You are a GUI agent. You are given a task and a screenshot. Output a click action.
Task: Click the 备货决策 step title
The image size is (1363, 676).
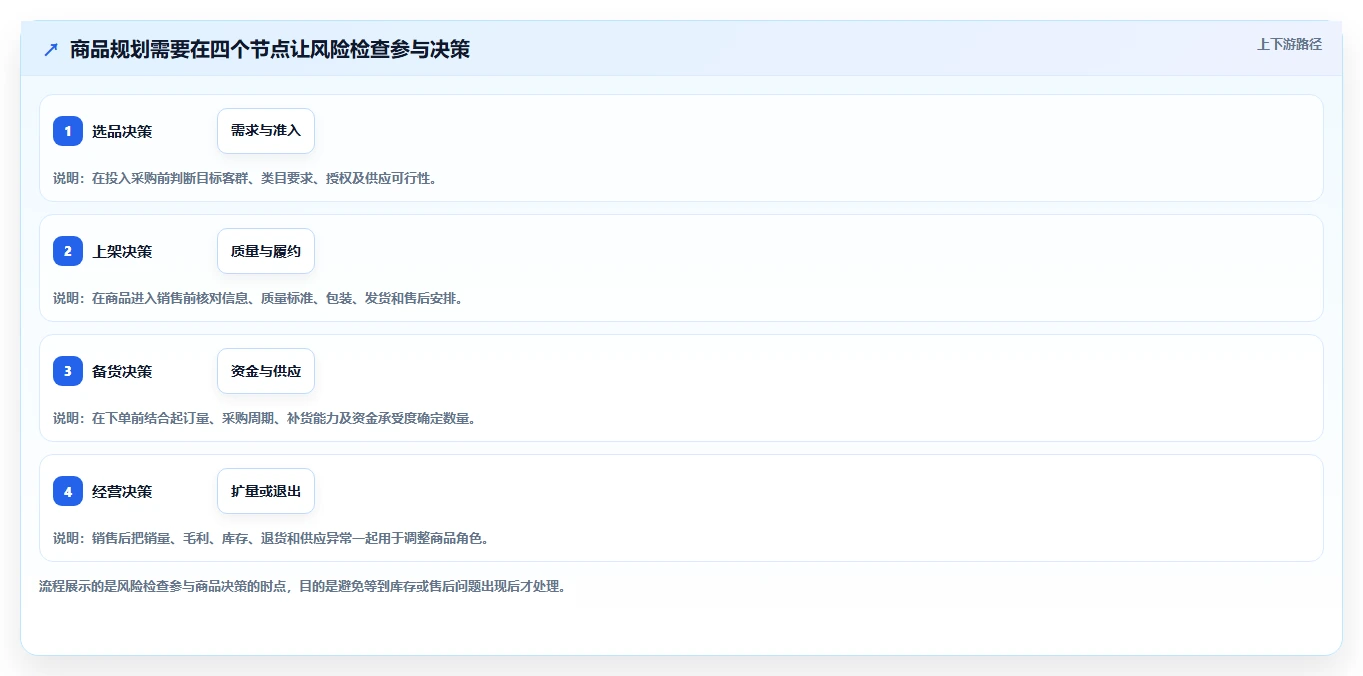point(122,371)
